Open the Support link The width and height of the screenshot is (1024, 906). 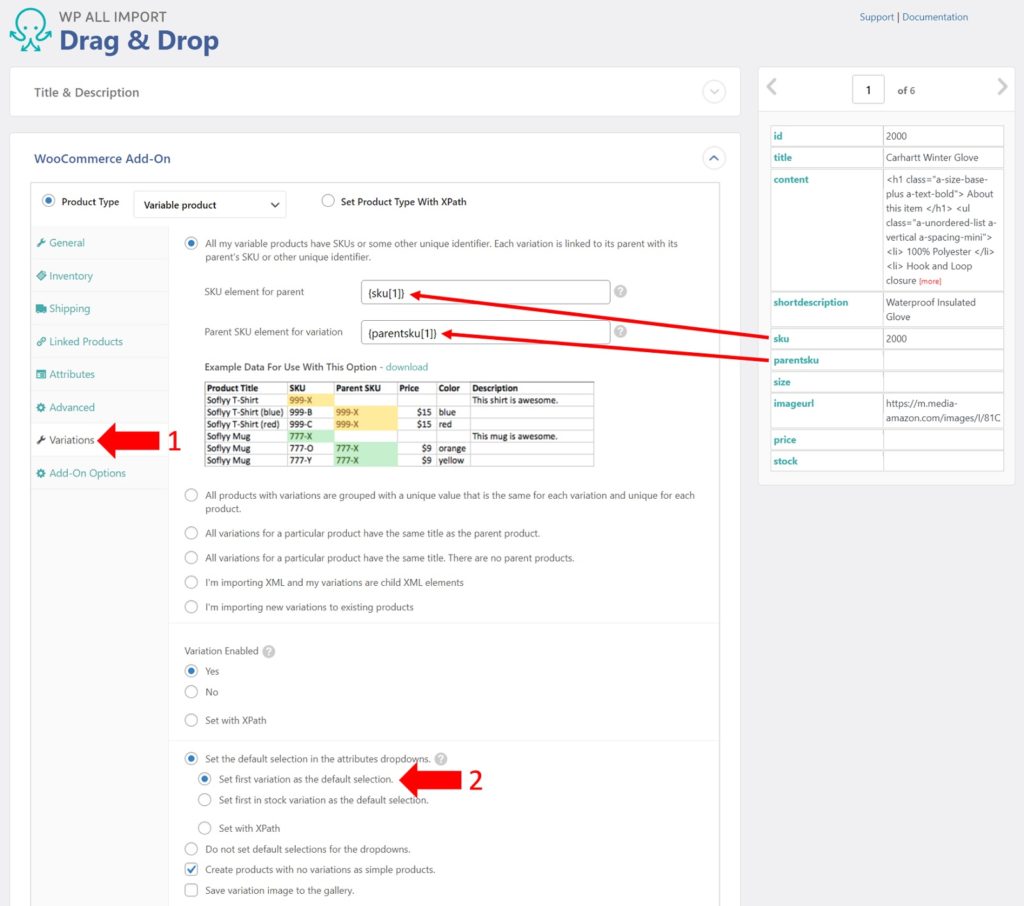tap(876, 17)
